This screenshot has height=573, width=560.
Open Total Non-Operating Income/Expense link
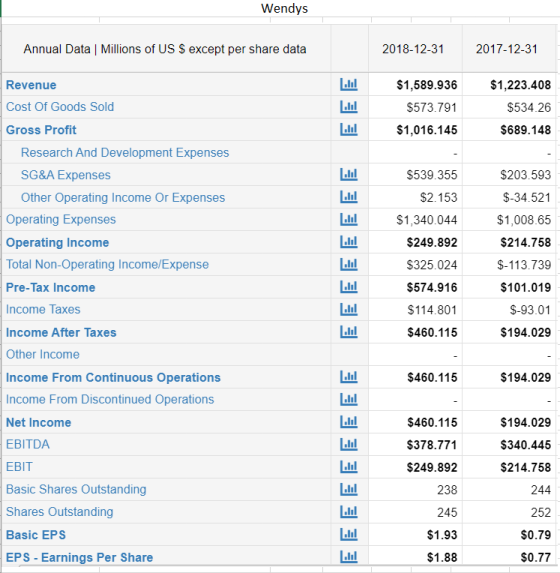tap(107, 264)
